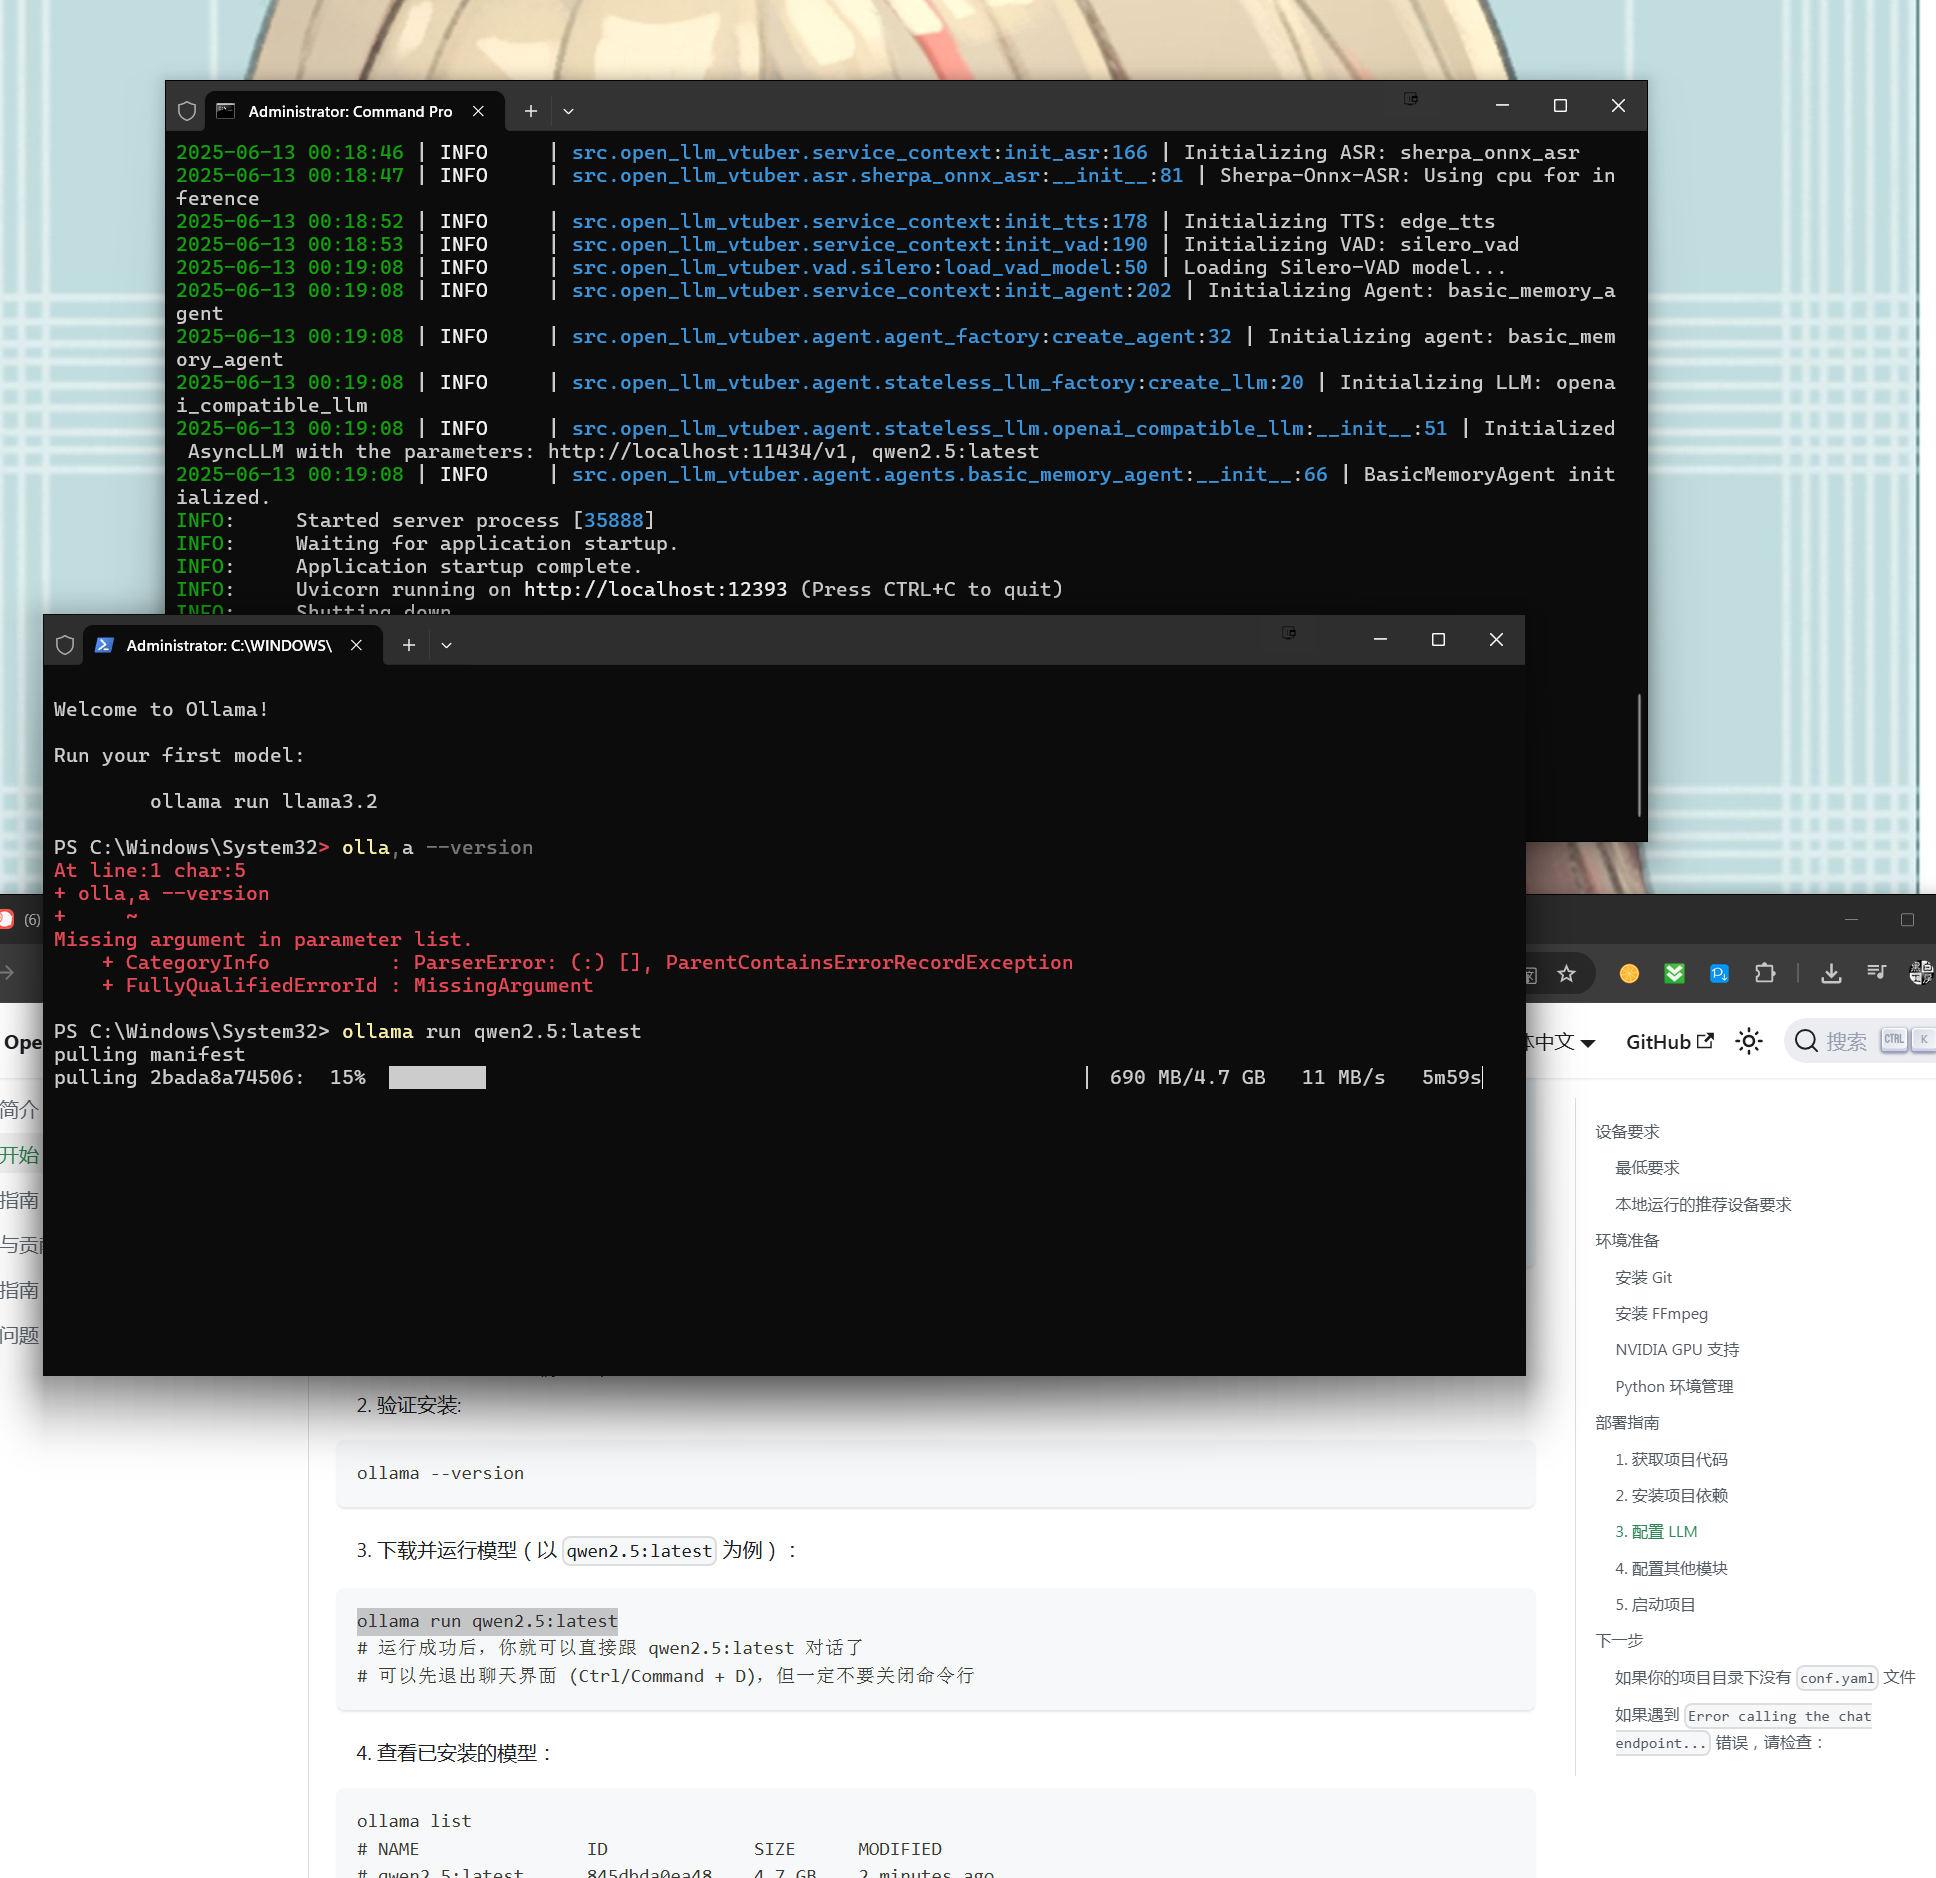Go to 安装 FFmpeg section
Viewport: 1936px width, 1878px height.
click(x=1661, y=1313)
